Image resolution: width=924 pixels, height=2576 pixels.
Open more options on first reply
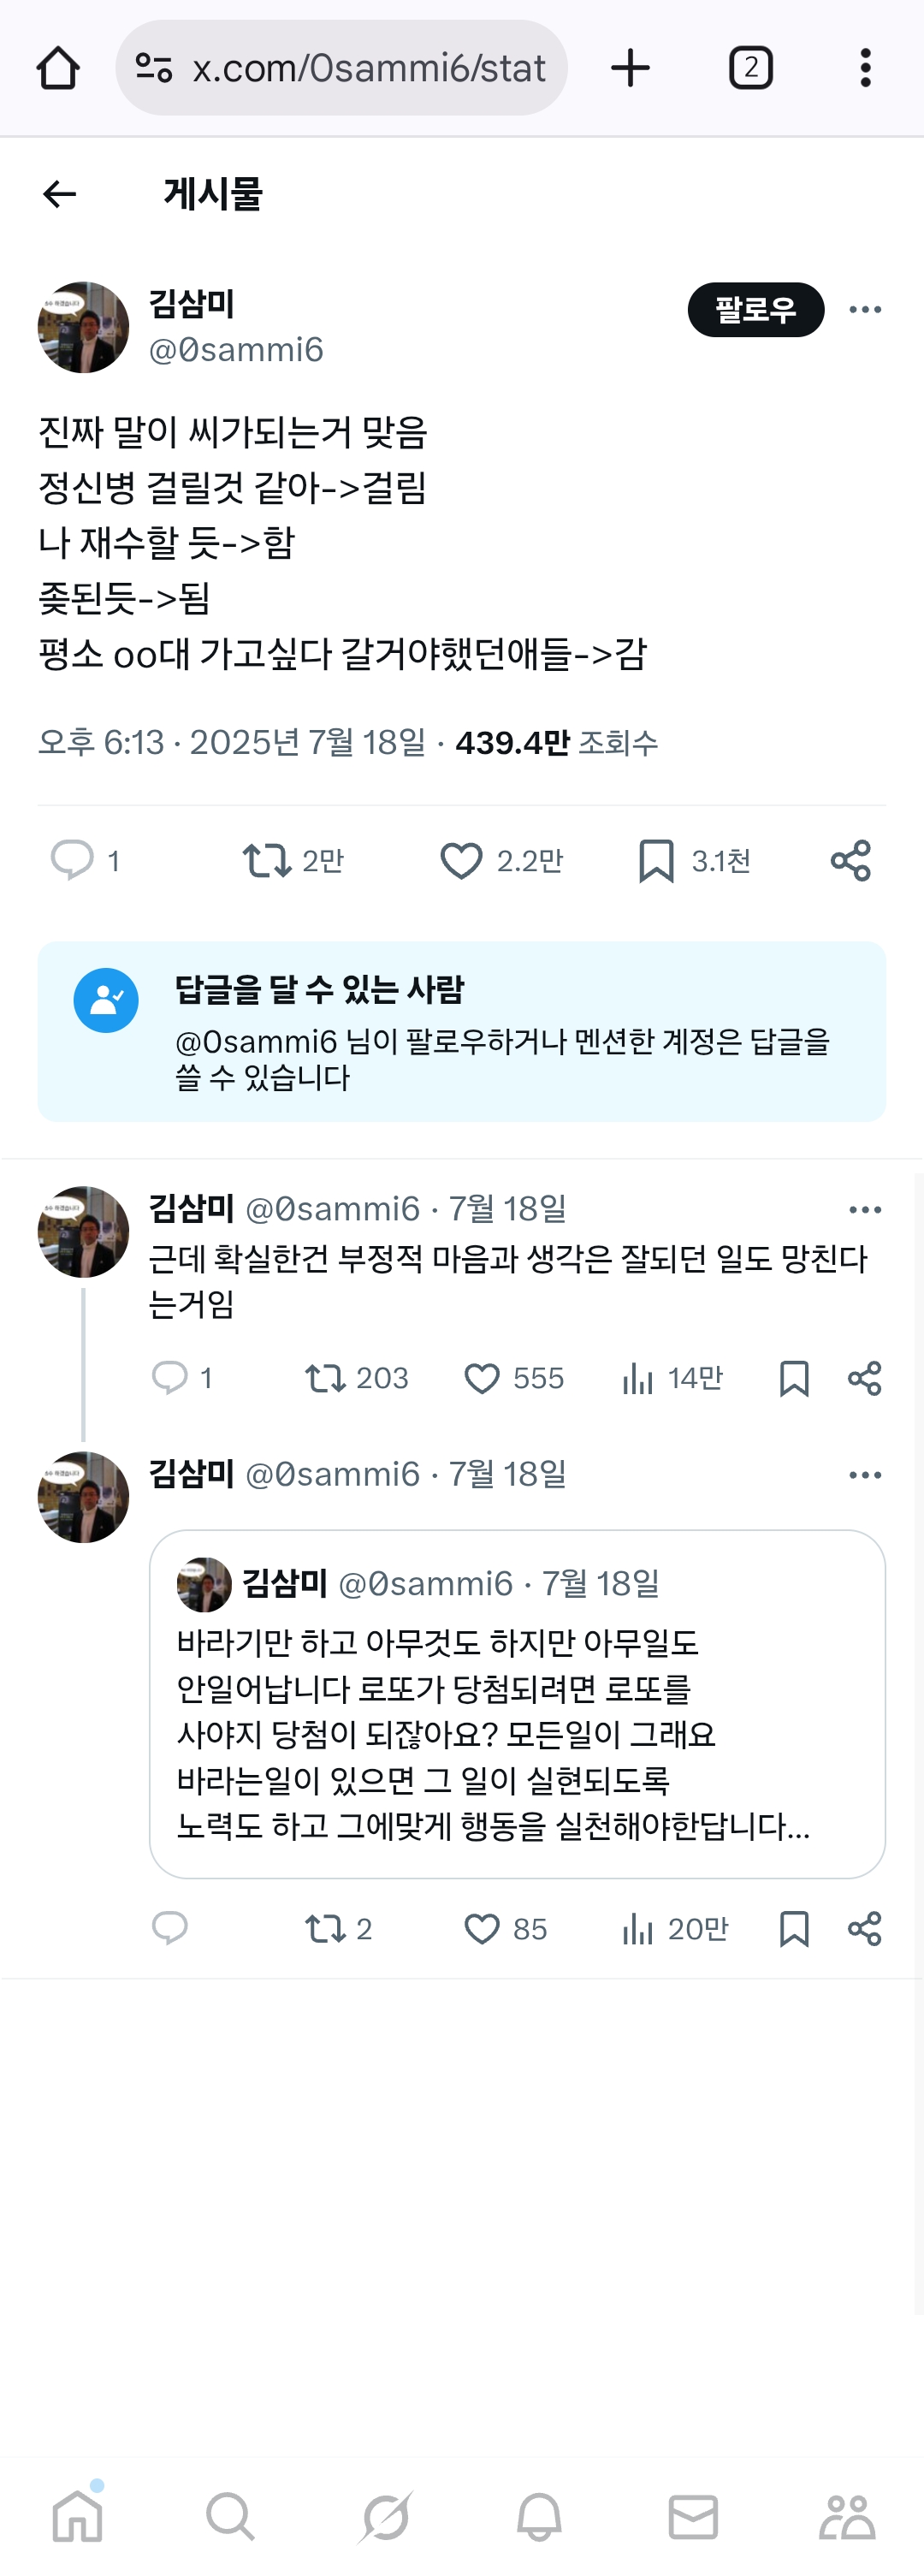point(865,1210)
